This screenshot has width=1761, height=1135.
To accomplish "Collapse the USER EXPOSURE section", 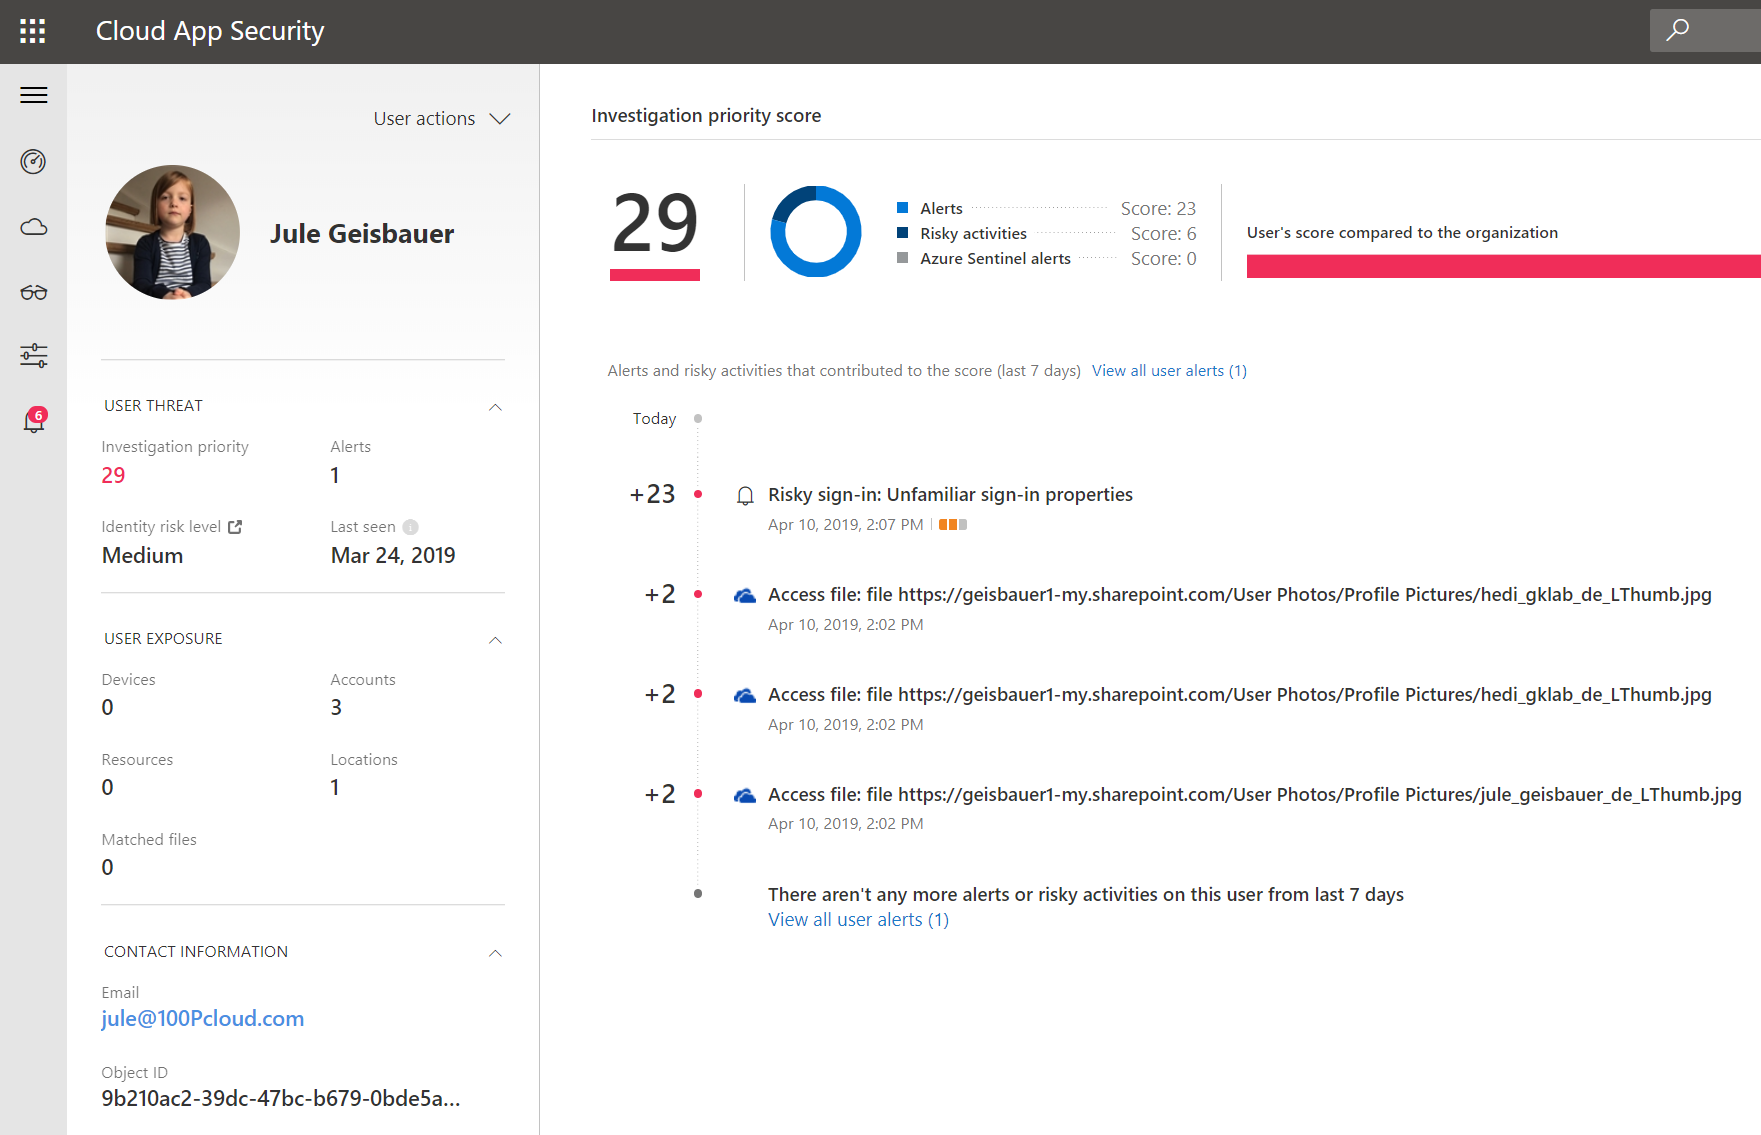I will pos(495,640).
